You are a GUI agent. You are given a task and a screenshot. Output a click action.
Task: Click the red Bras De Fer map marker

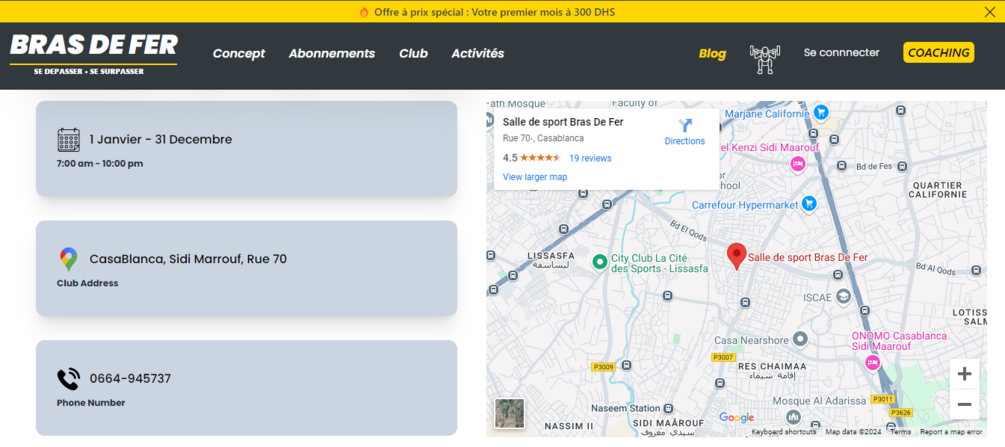(x=736, y=257)
